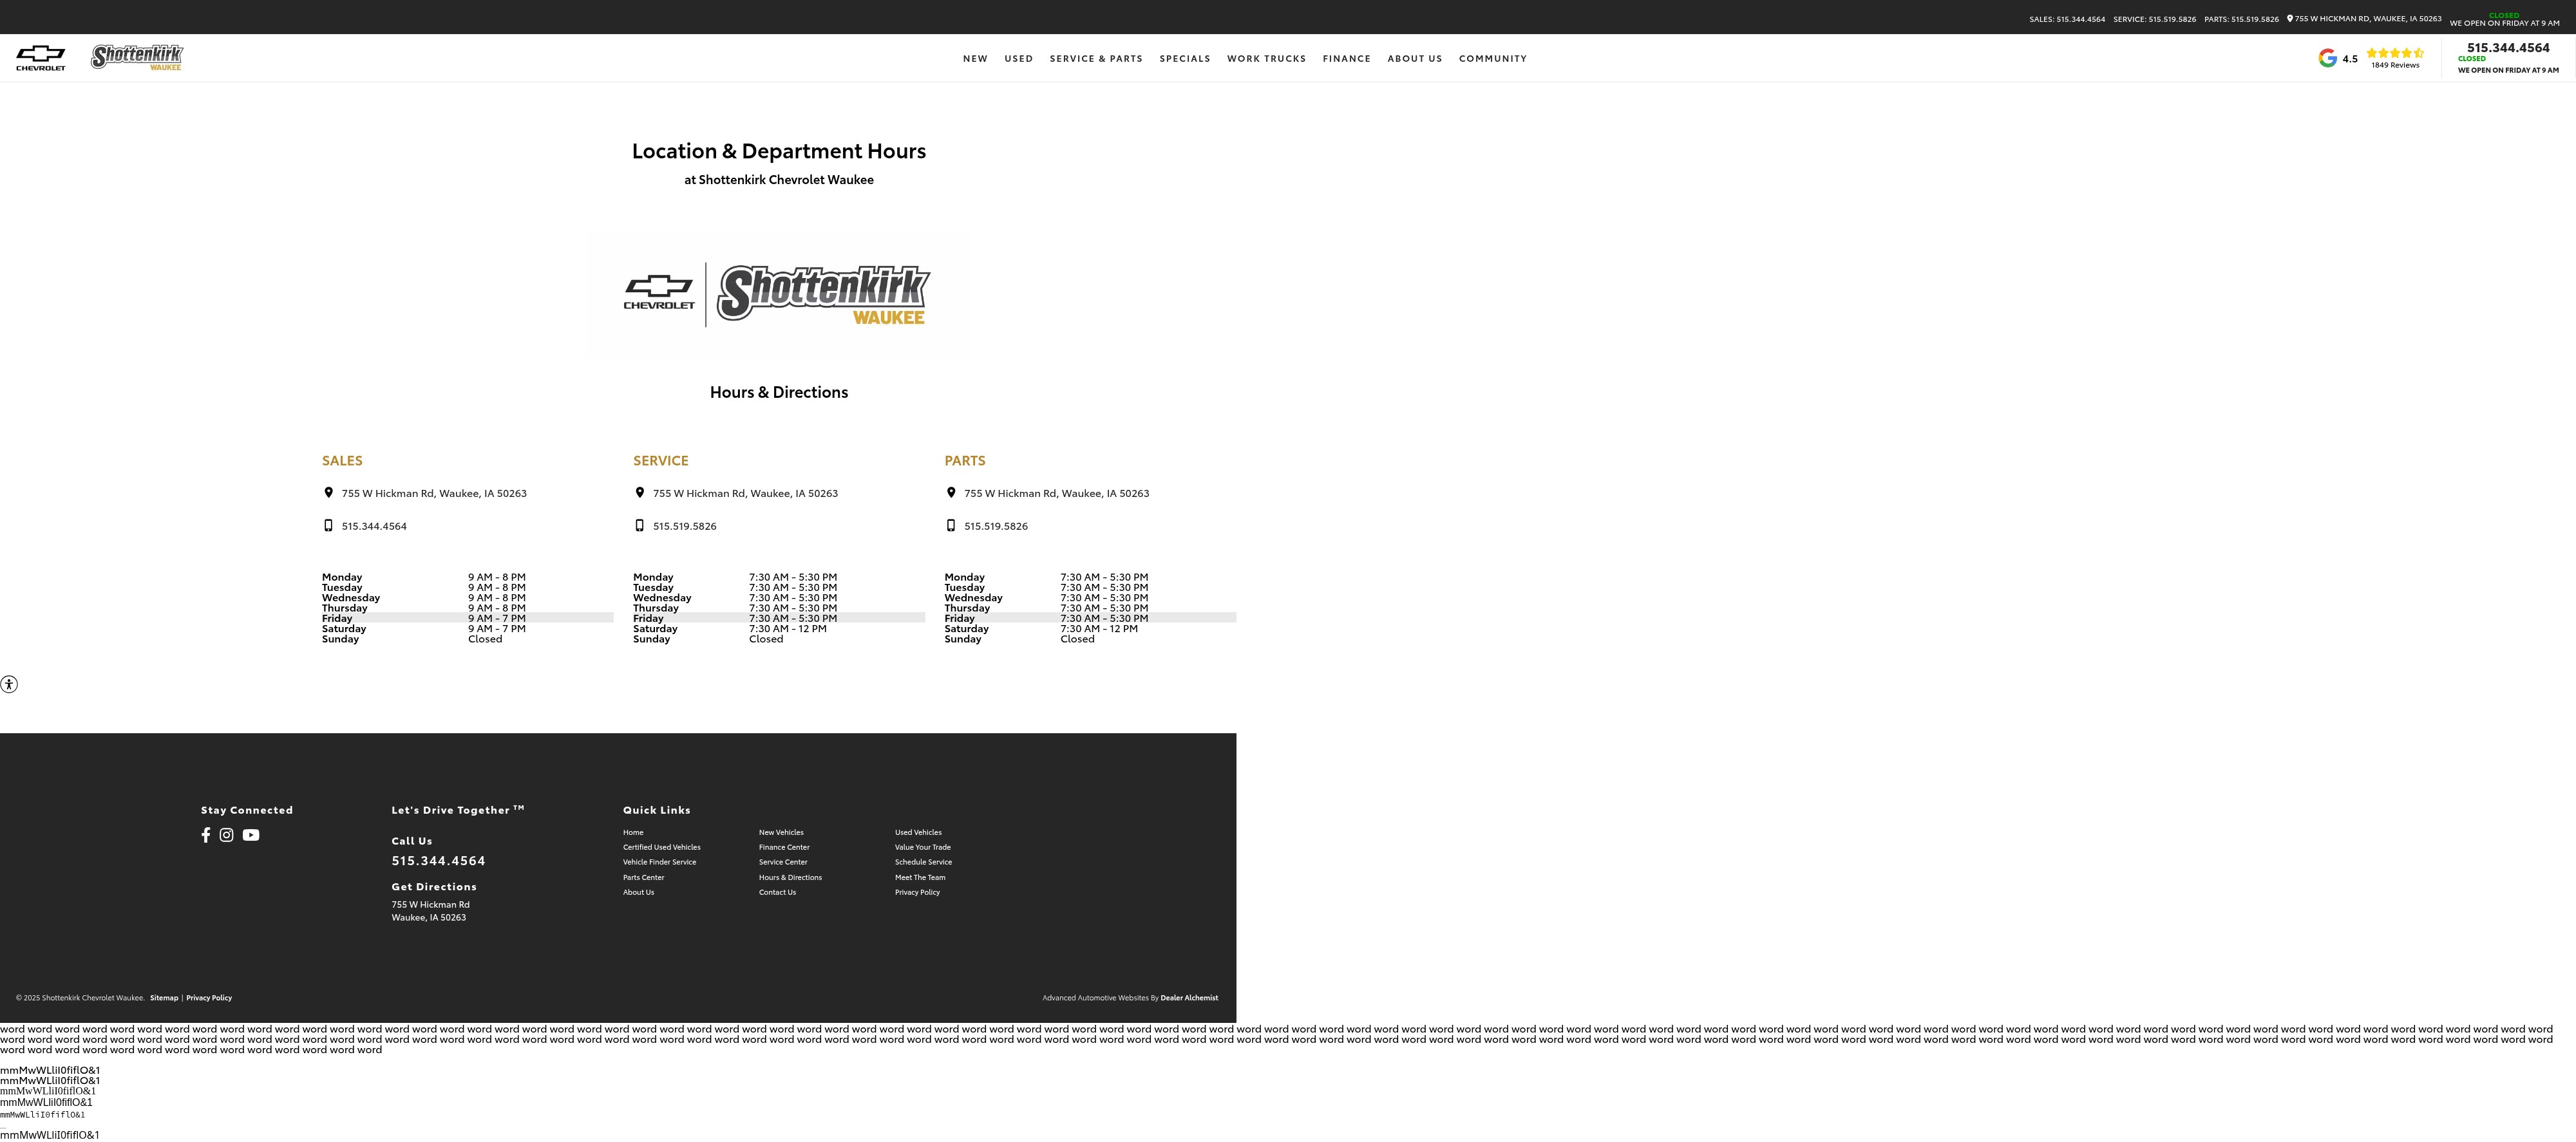Click the phone icon under SERVICE
The width and height of the screenshot is (2576, 1142).
[x=640, y=525]
